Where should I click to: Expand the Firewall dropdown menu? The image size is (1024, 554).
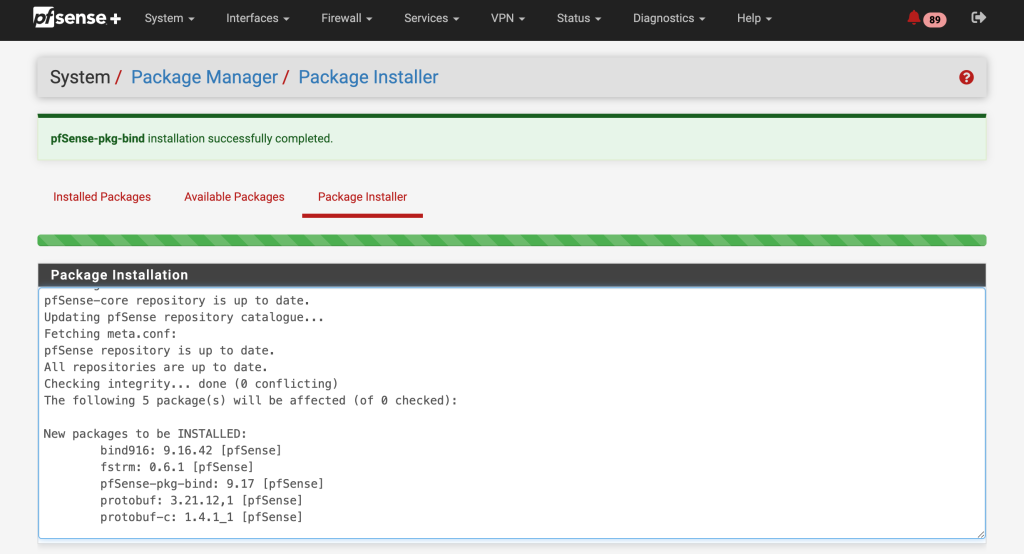346,18
